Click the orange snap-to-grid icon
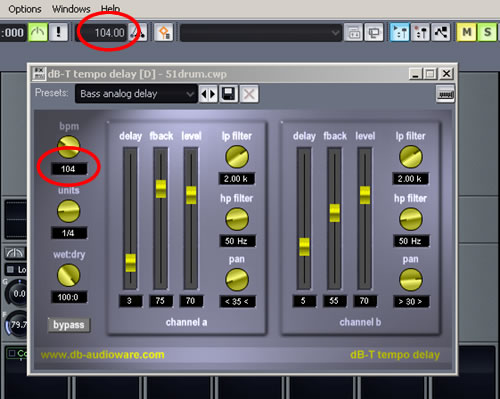Image resolution: width=500 pixels, height=399 pixels. point(164,32)
